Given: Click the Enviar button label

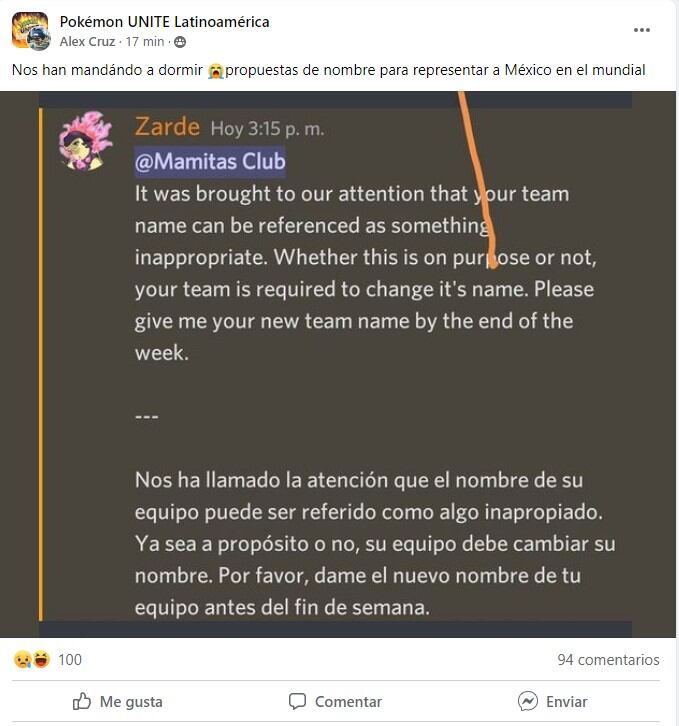Looking at the screenshot, I should pos(566,702).
